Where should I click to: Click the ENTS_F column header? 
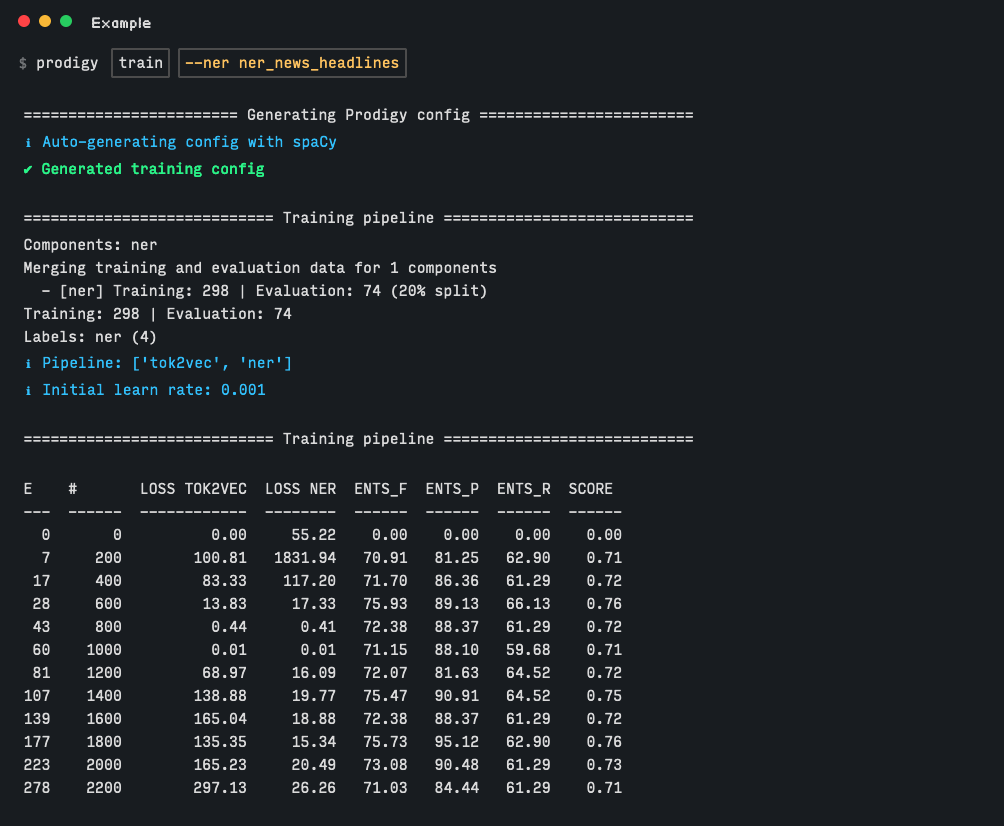(x=380, y=489)
